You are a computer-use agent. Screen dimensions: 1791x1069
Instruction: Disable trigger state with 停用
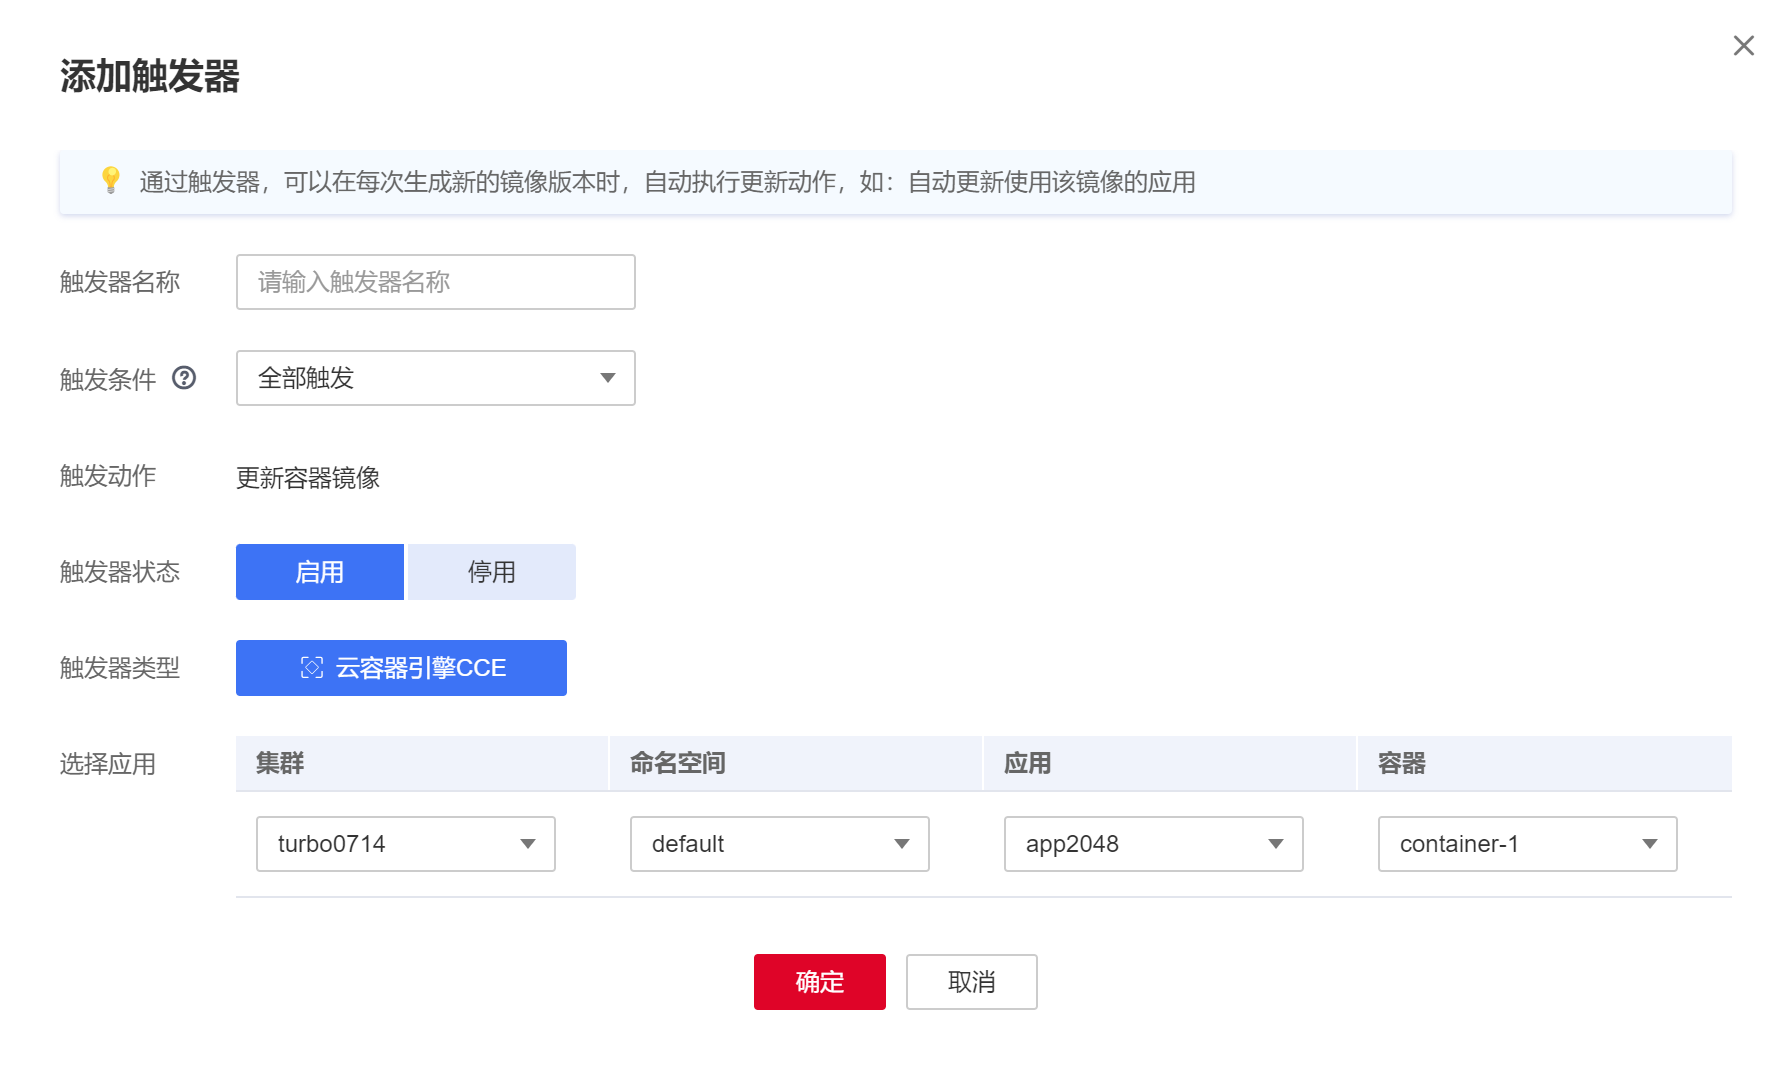click(x=491, y=571)
